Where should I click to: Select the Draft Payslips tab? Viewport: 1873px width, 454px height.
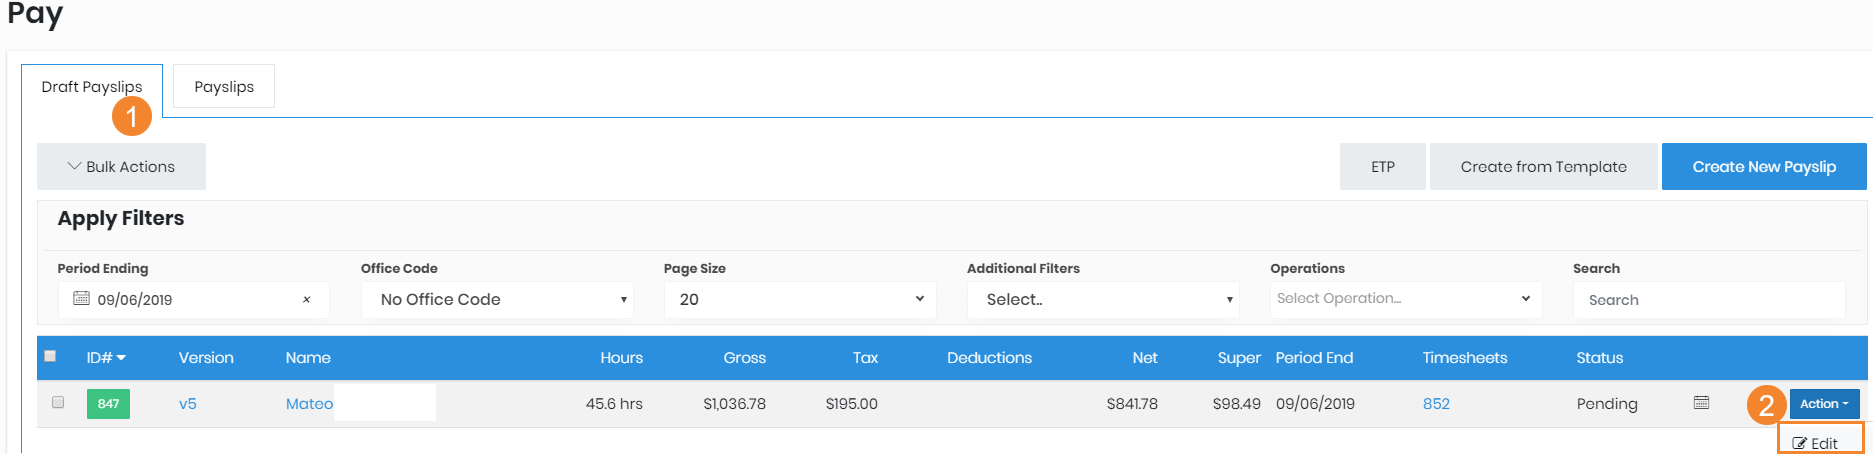click(x=91, y=87)
